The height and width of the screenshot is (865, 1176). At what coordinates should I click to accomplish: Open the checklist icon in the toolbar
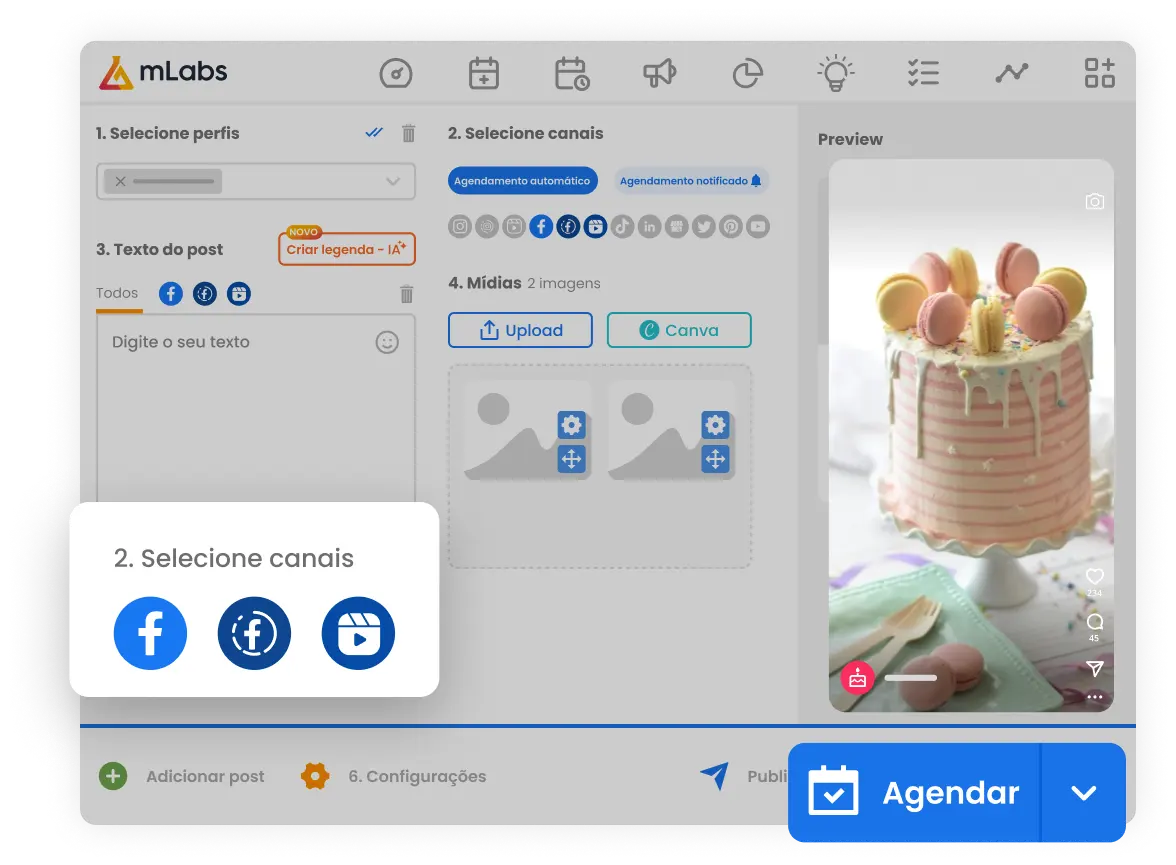[x=924, y=72]
